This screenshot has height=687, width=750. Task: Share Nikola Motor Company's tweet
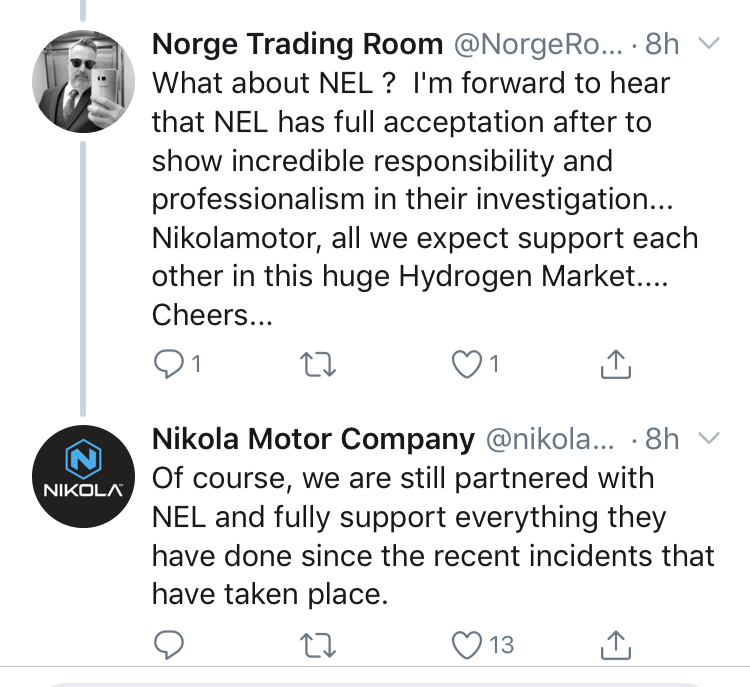pos(617,644)
